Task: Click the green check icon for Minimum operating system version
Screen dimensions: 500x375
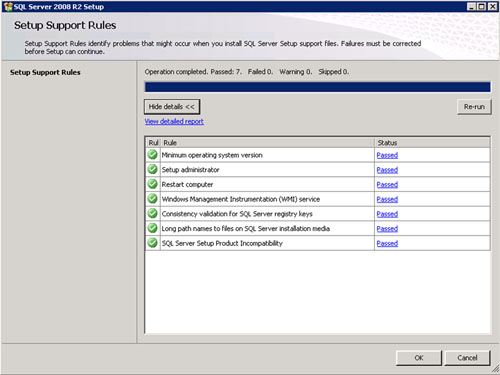Action: click(153, 155)
